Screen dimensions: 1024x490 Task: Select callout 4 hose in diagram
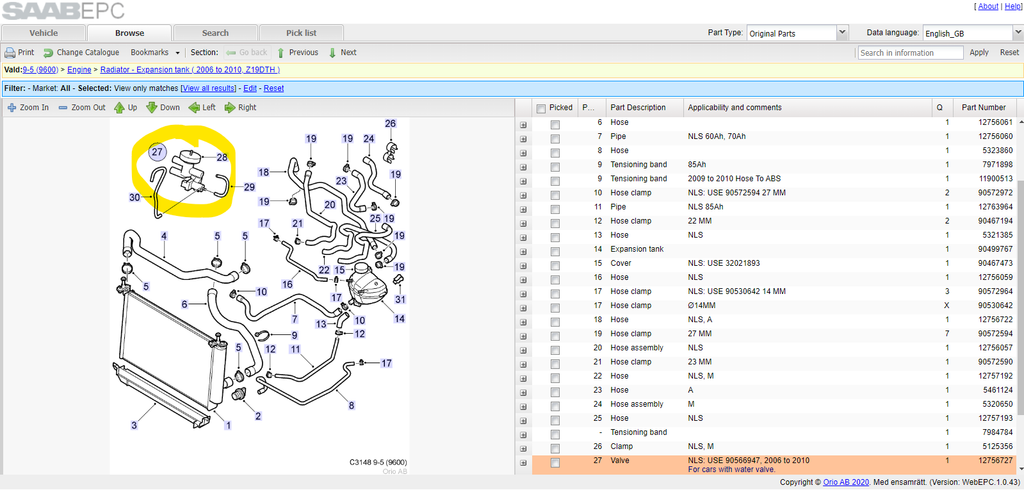click(x=164, y=236)
